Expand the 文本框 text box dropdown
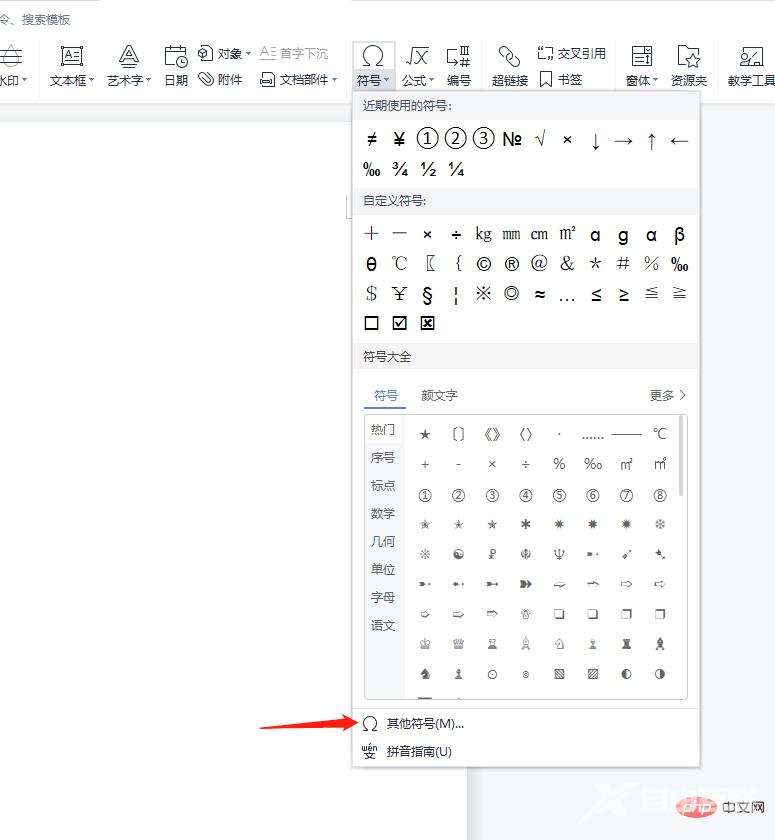775x840 pixels. (x=91, y=80)
